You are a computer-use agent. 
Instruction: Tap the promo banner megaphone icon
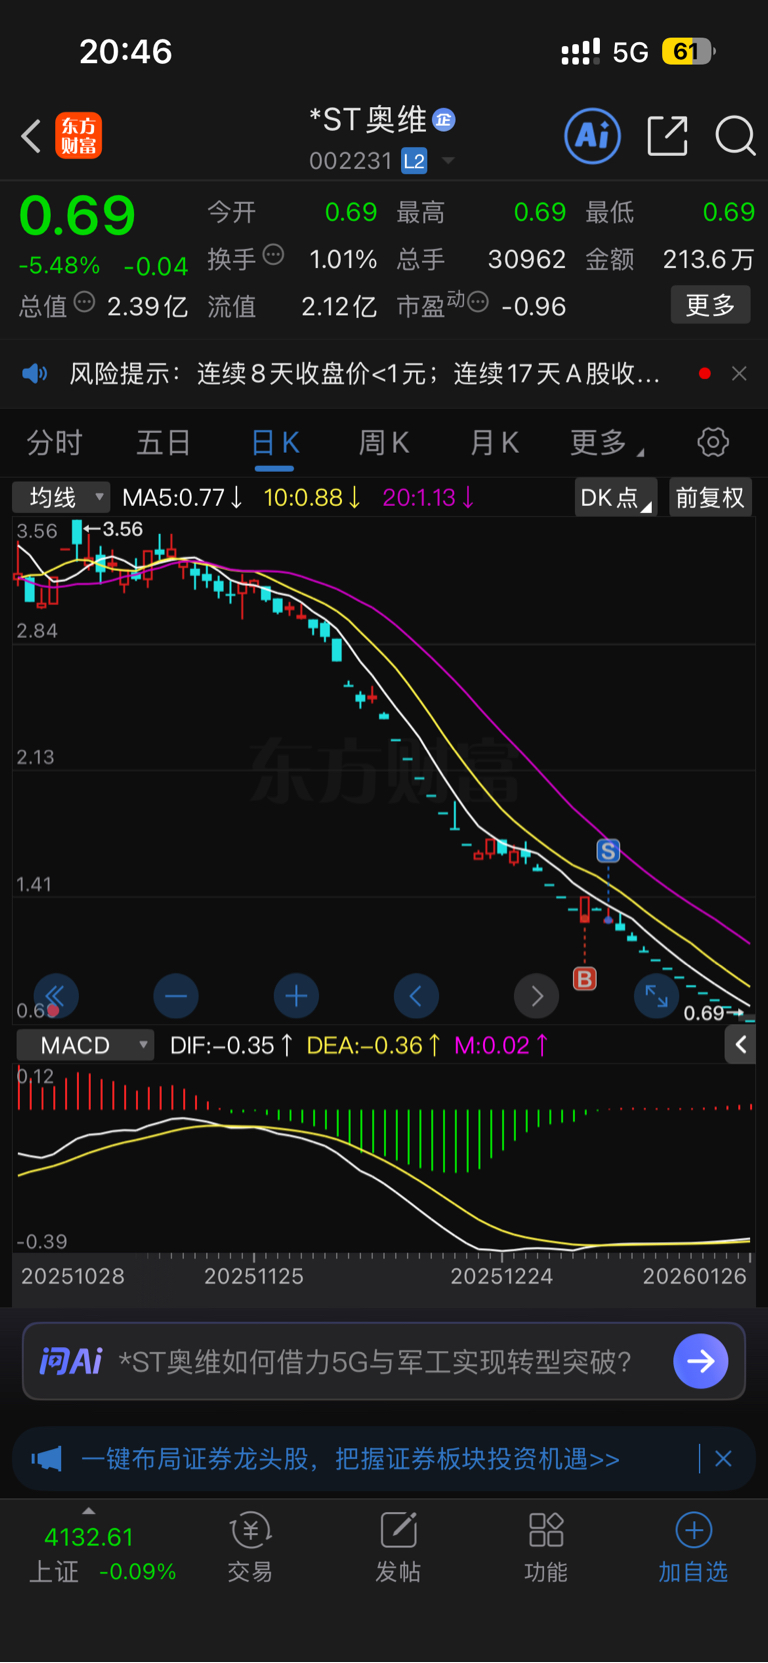coord(46,1459)
